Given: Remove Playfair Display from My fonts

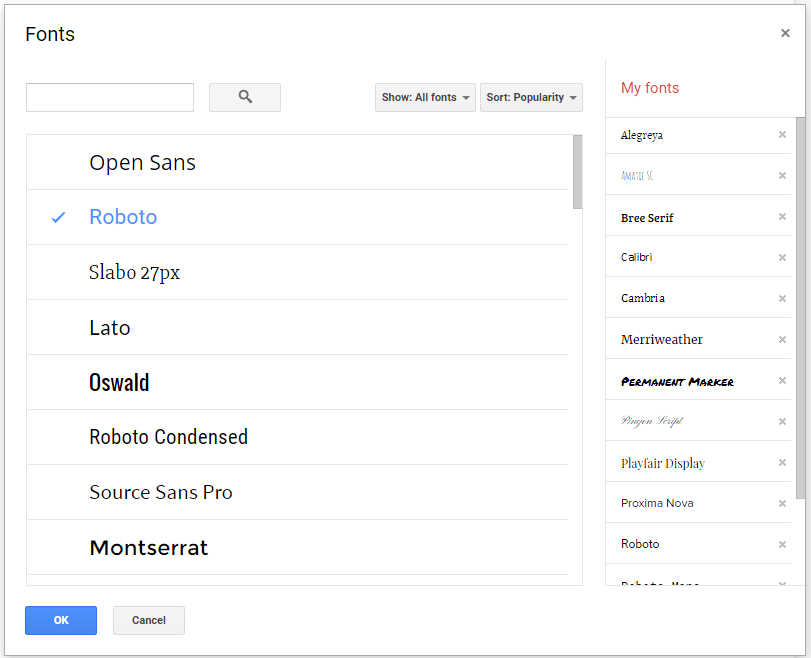Looking at the screenshot, I should [x=782, y=461].
